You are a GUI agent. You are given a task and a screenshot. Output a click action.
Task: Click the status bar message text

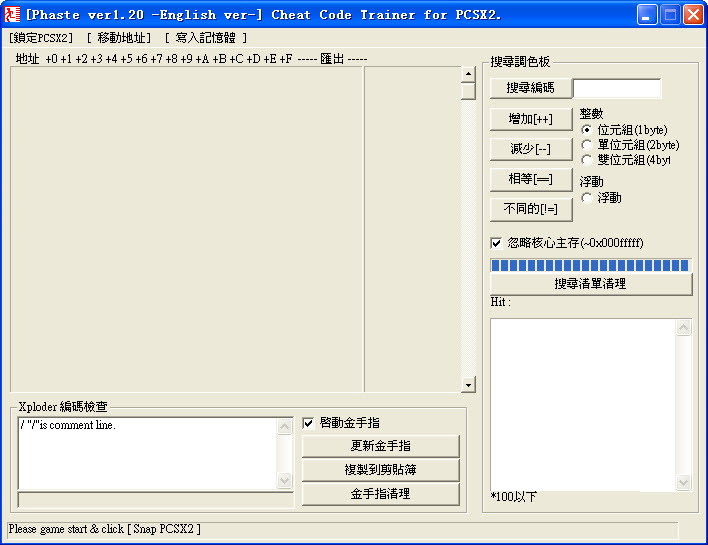point(105,529)
